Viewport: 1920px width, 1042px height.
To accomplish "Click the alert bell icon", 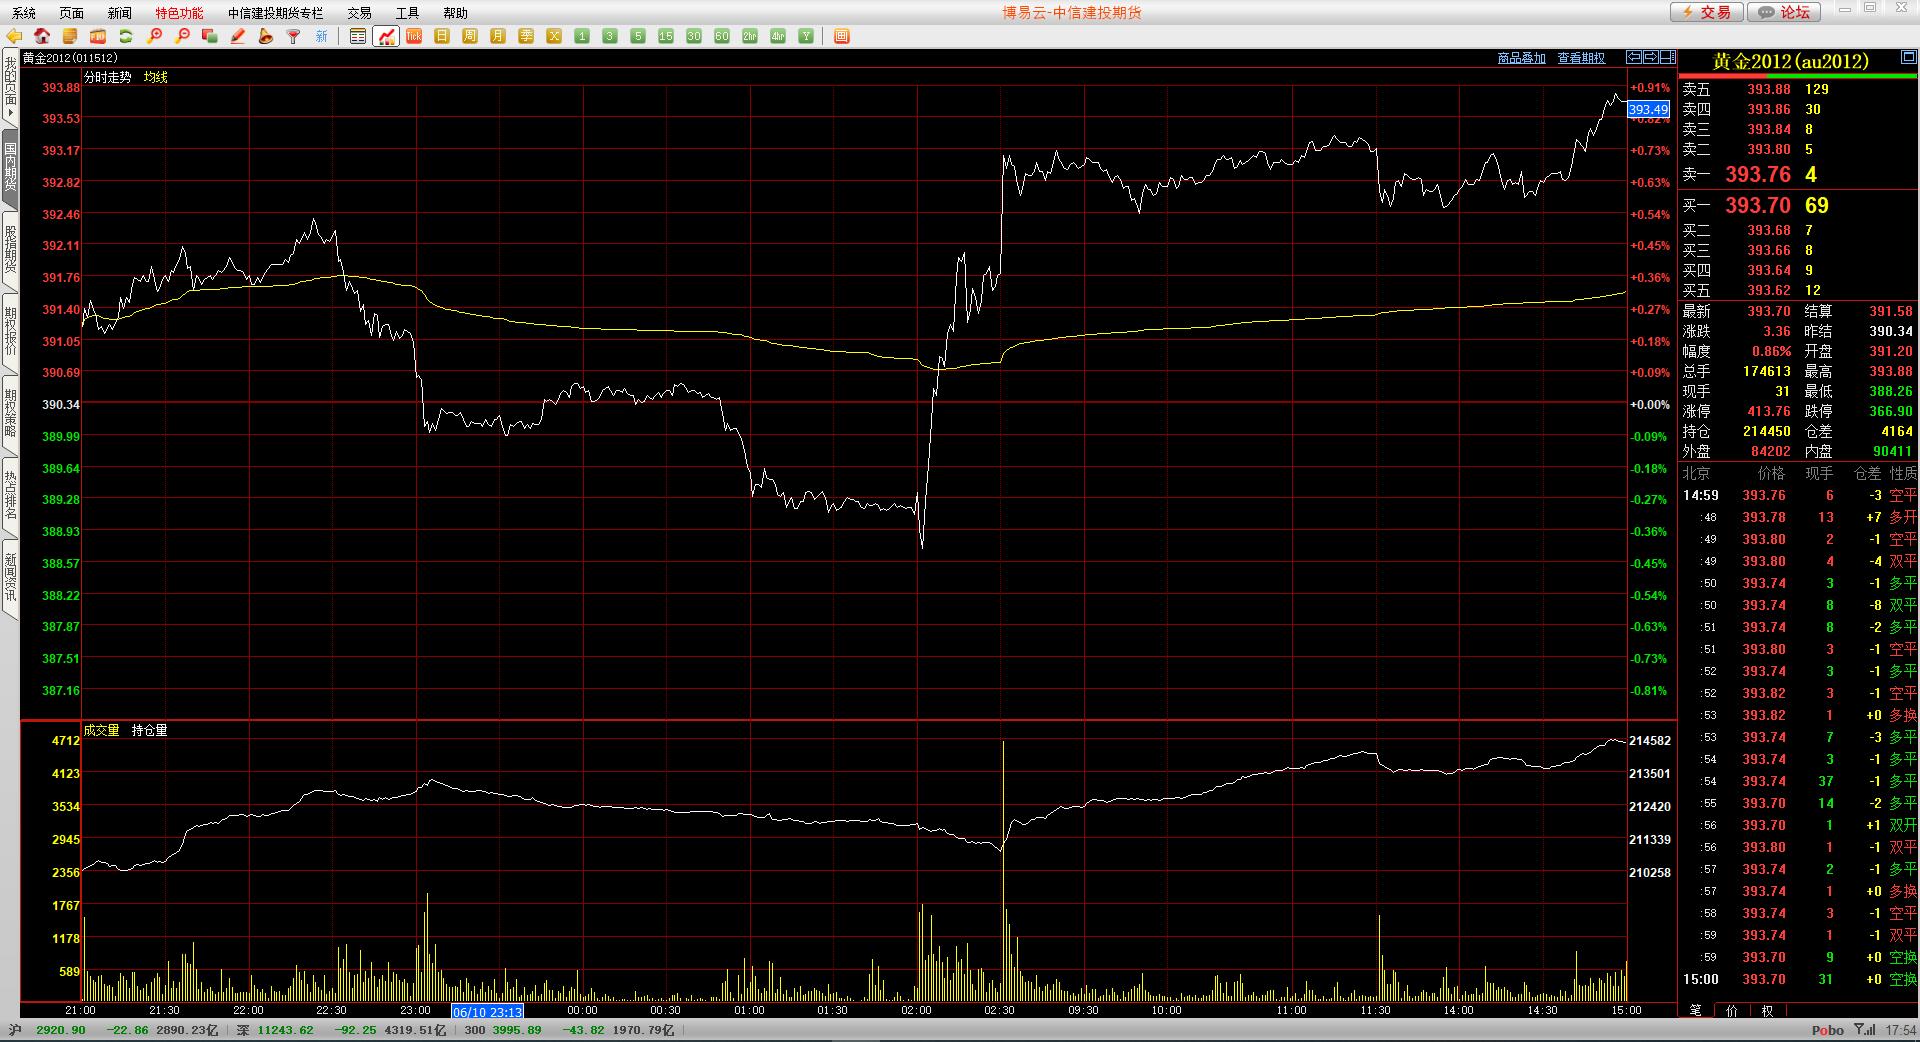I will point(266,36).
